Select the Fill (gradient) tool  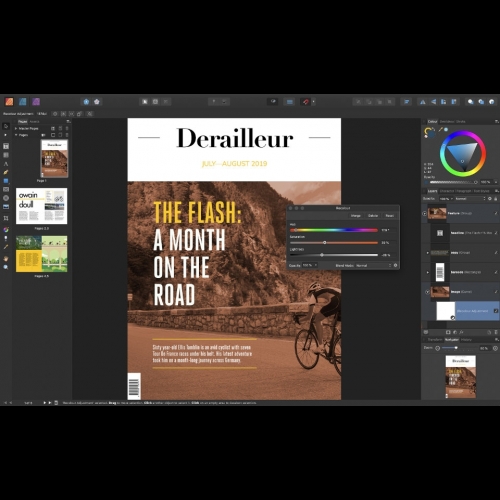tap(6, 229)
